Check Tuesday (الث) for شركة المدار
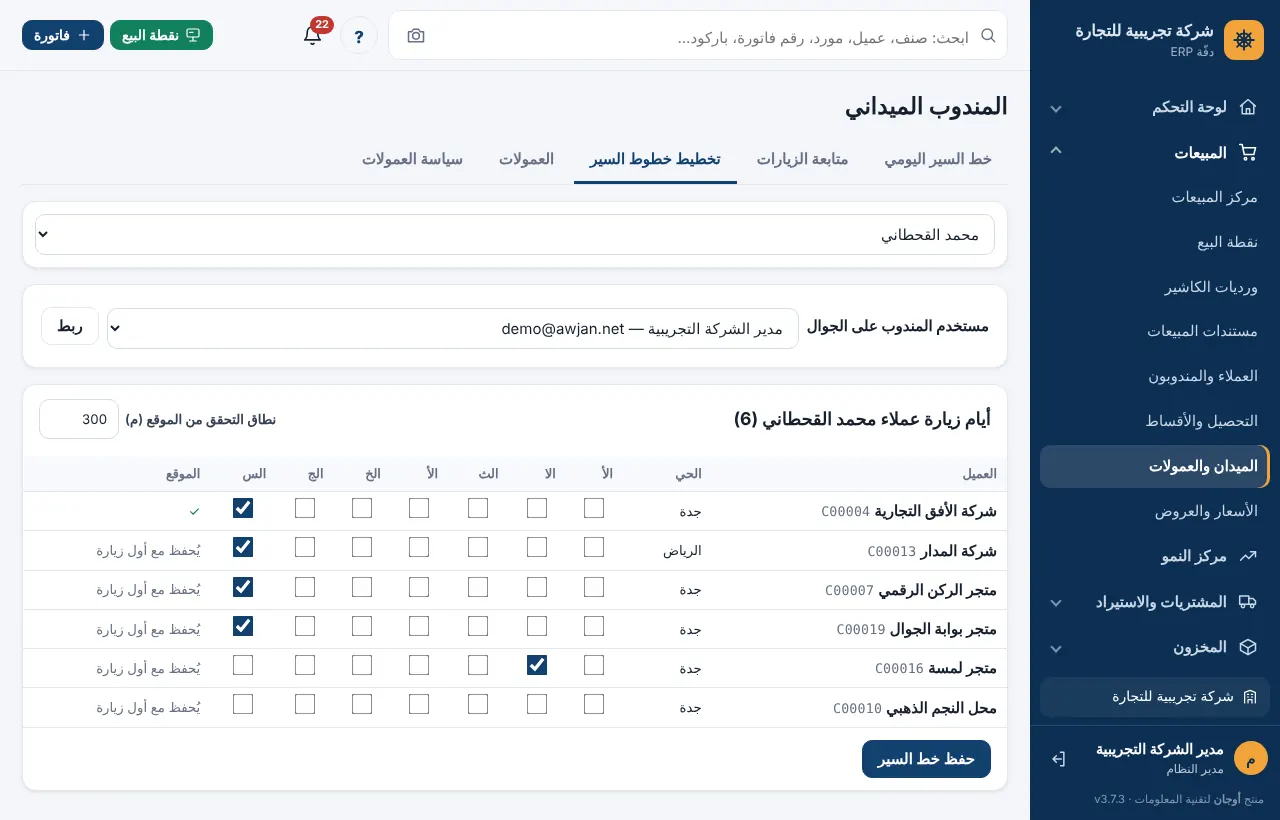 tap(478, 547)
